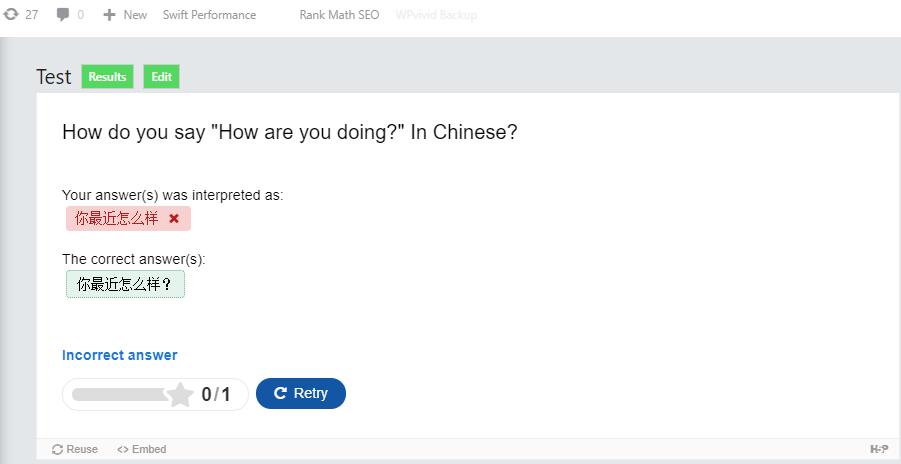
Task: Click the H5P logo icon
Action: coord(879,449)
